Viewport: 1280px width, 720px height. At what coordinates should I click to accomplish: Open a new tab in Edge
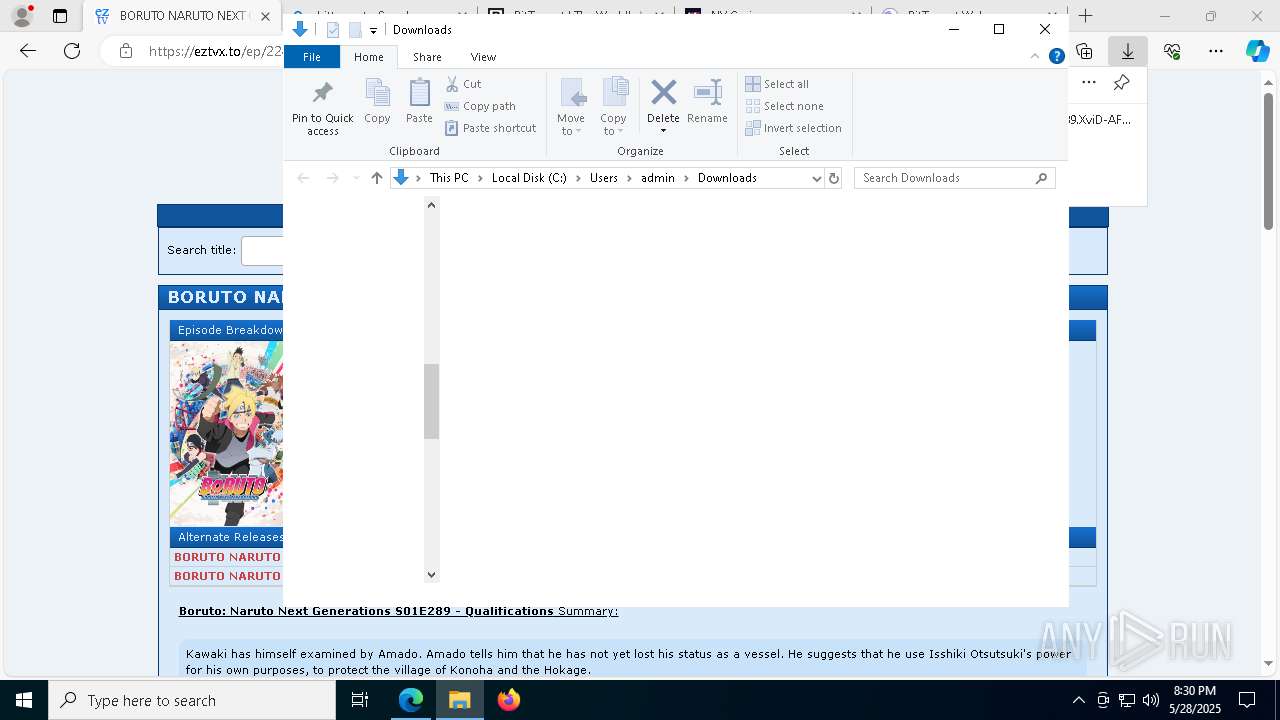click(x=1086, y=16)
